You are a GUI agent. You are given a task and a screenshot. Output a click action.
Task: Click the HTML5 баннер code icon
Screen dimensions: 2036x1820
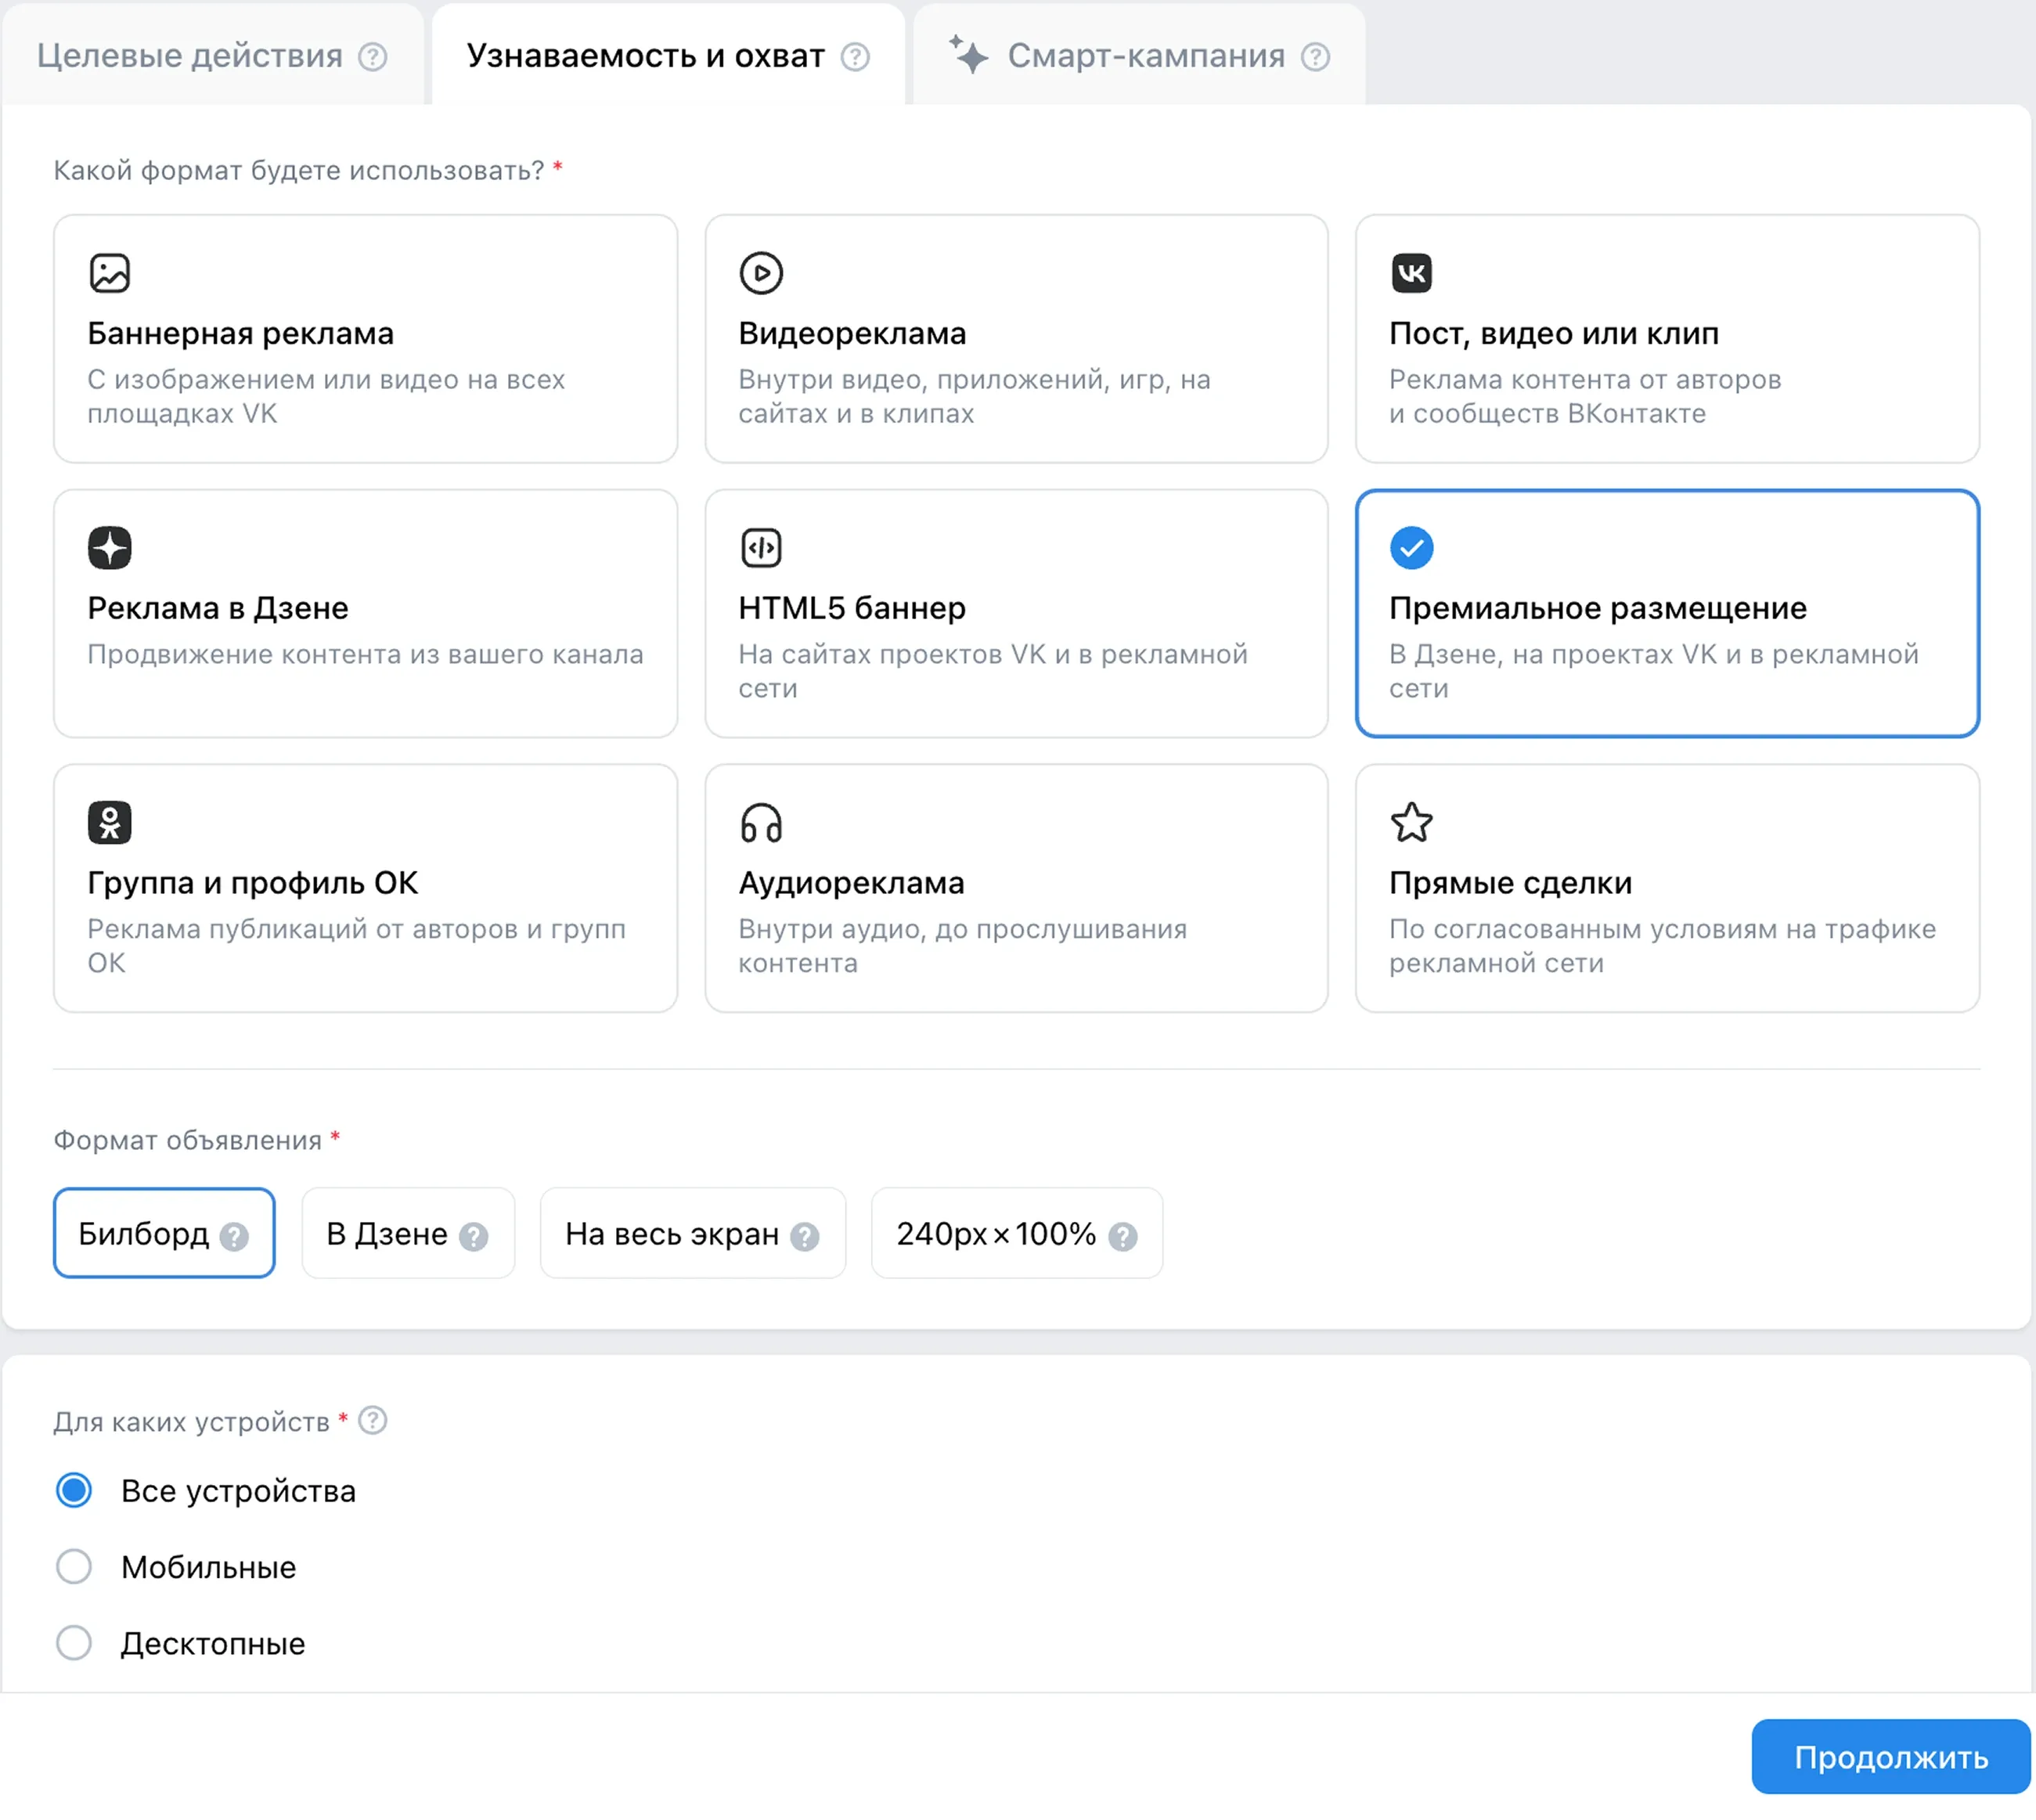pos(761,548)
